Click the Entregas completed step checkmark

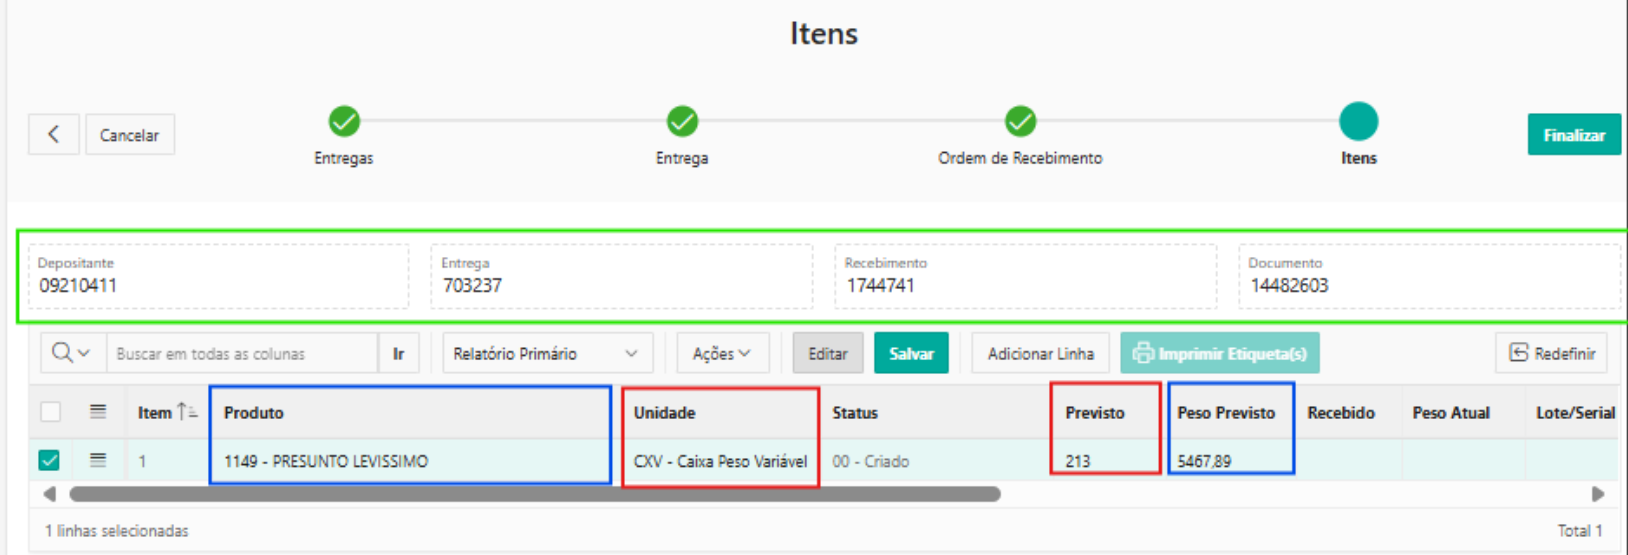tap(344, 121)
